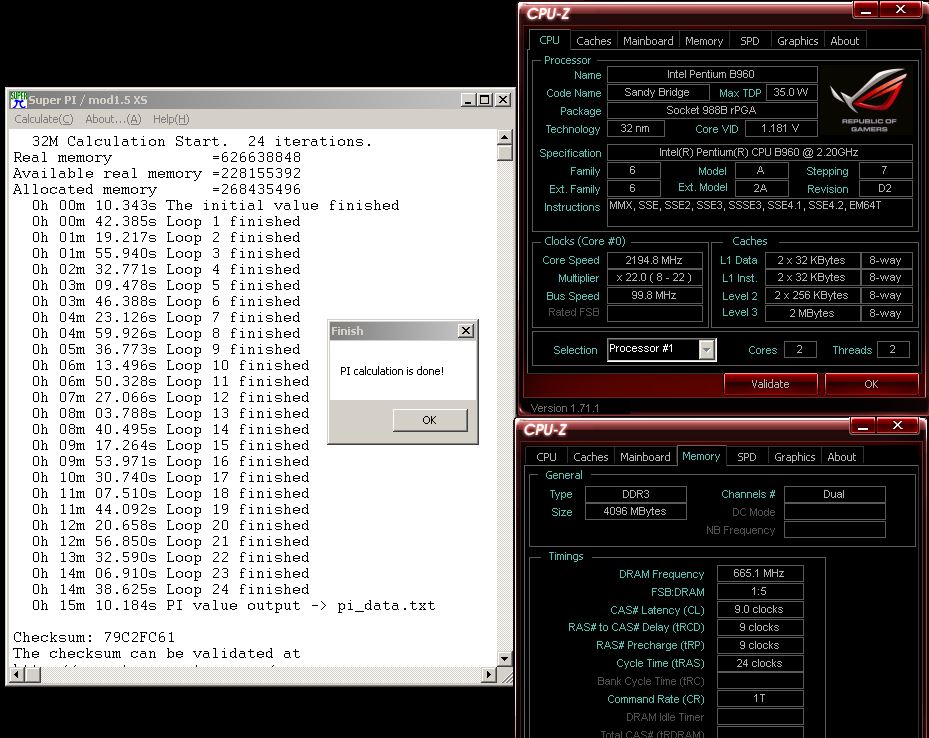Click the Level 3 cache value 2 MBytes
Viewport: 929px width, 738px height.
812,313
